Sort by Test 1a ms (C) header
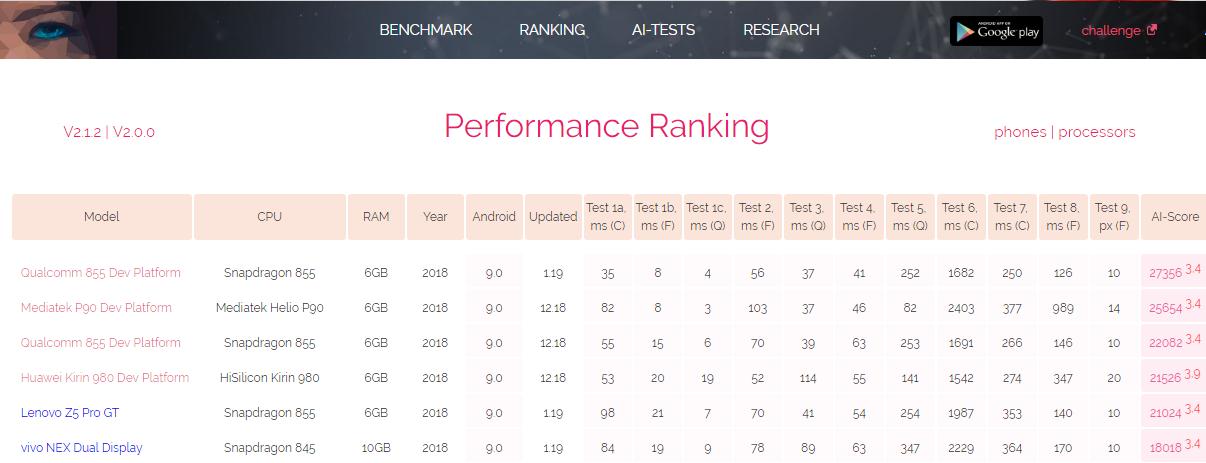Viewport: 1206px width, 463px height. click(x=607, y=217)
